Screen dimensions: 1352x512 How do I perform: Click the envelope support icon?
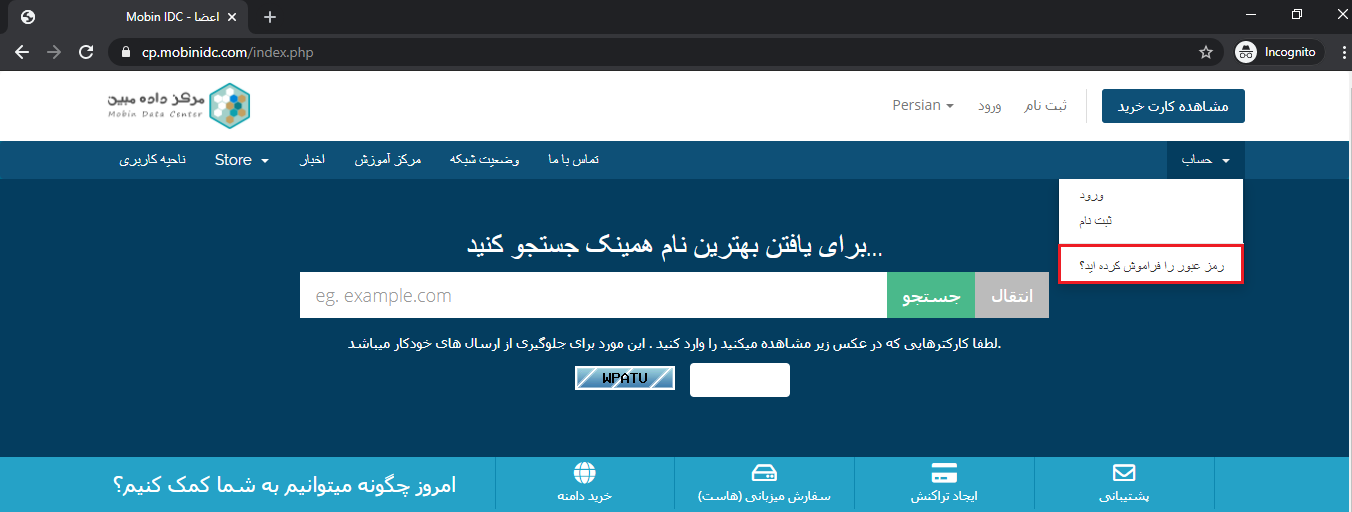click(1124, 473)
